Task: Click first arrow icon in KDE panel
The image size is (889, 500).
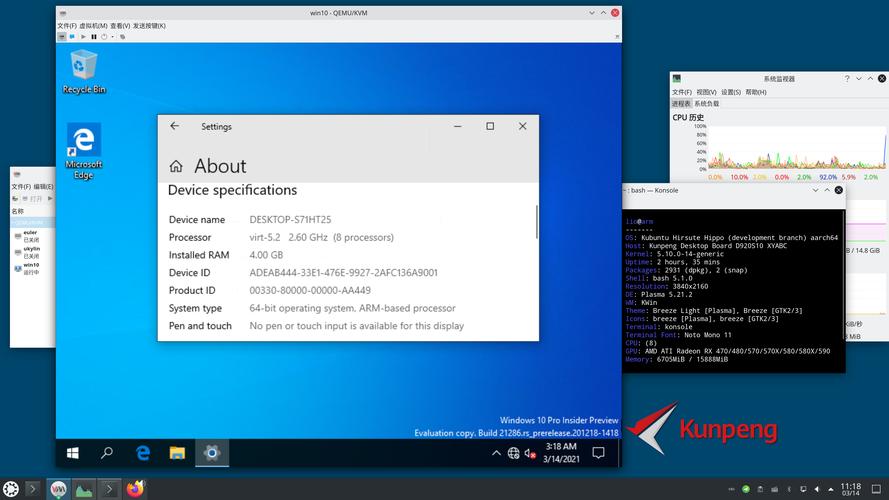Action: tap(32, 489)
